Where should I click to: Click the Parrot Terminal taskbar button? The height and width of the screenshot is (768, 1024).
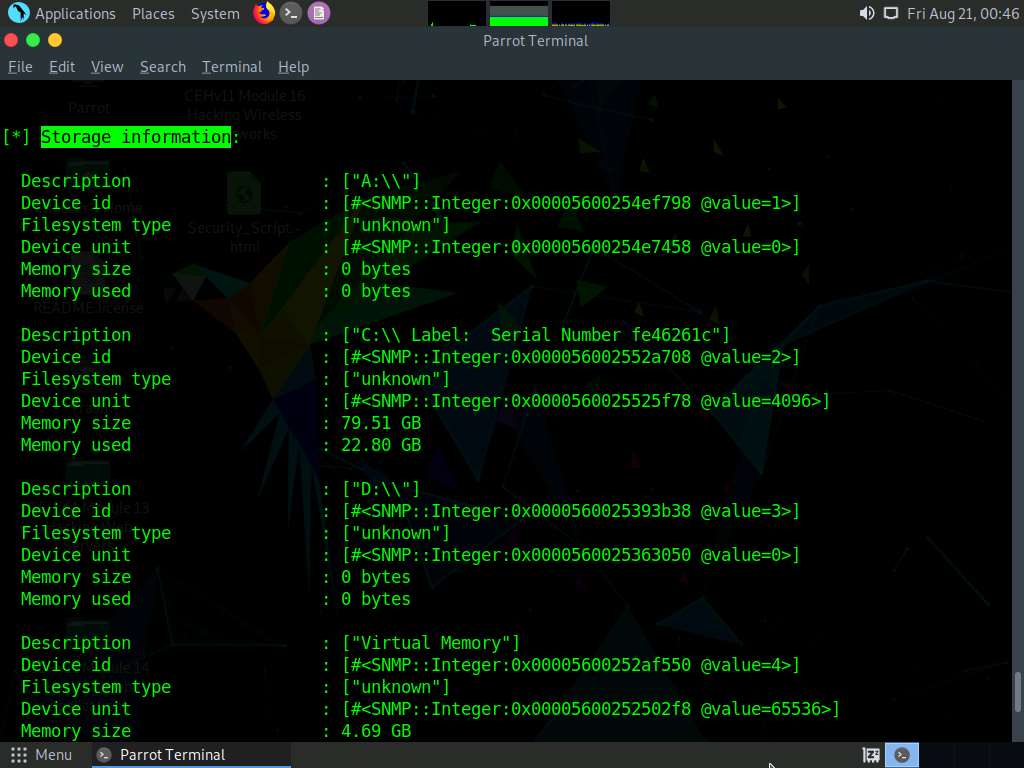coord(189,755)
